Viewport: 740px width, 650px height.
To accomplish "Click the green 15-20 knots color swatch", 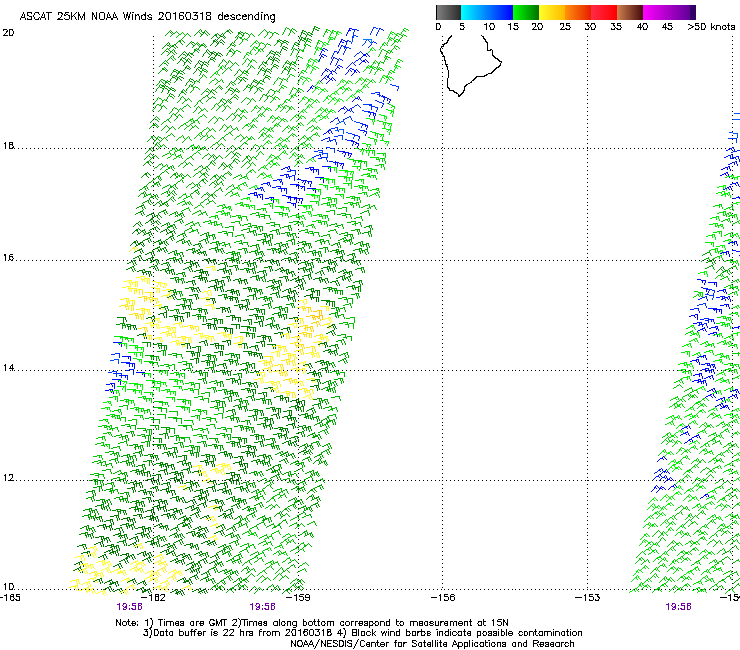I will tap(526, 12).
